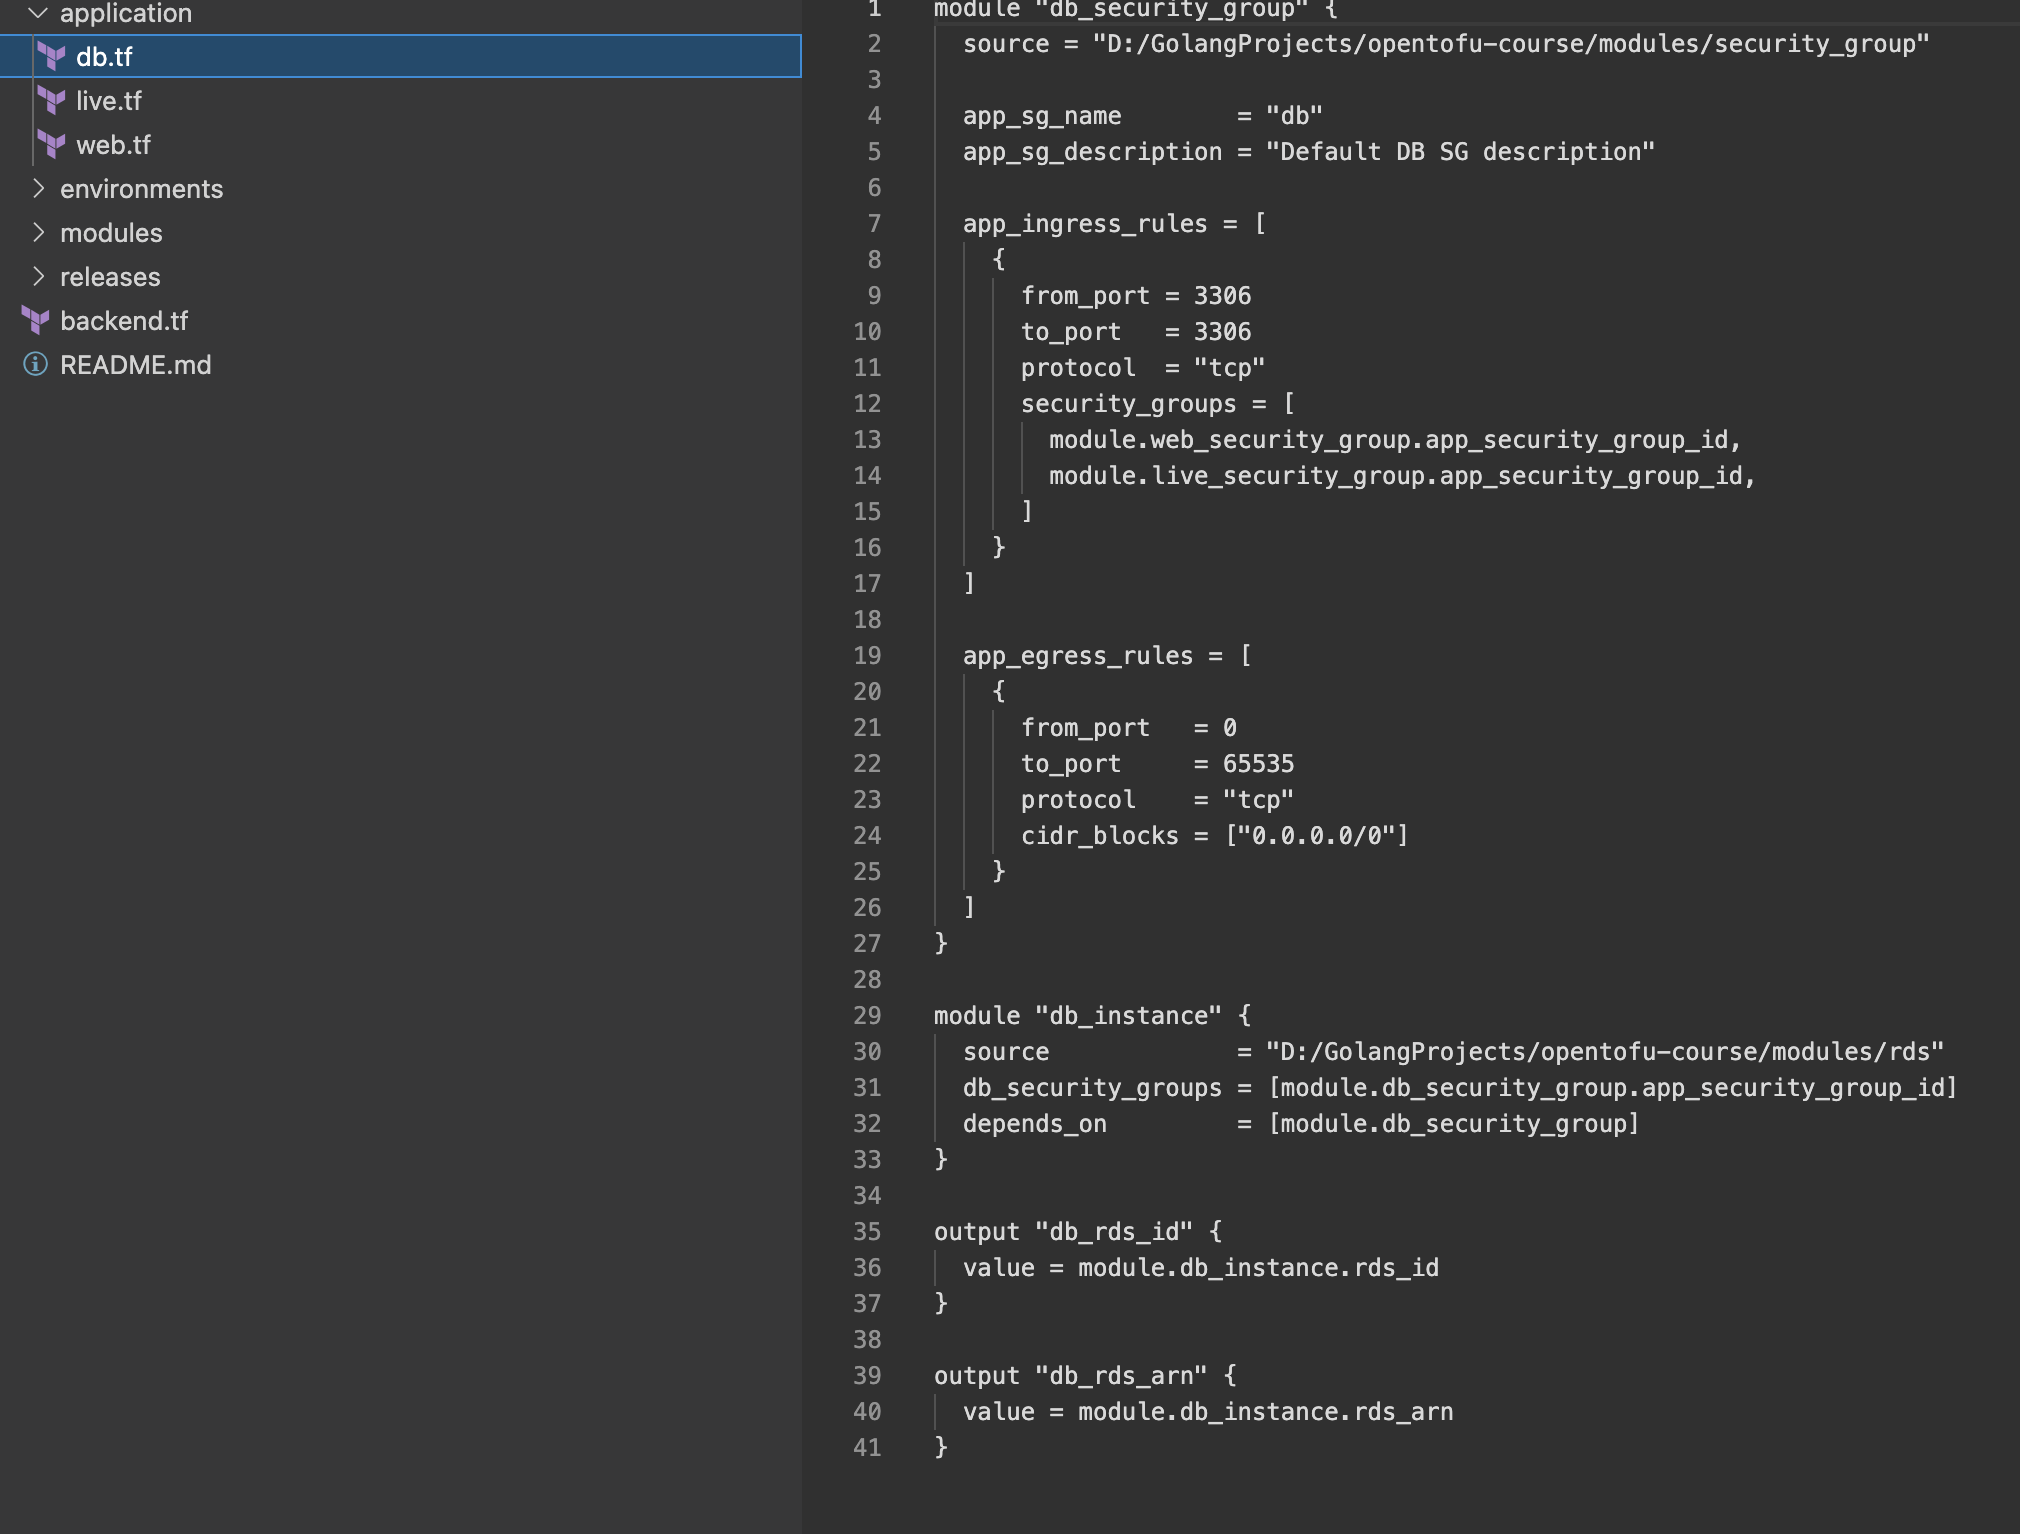Click the to_port = 3306 value
This screenshot has width=2020, height=1534.
click(1222, 332)
